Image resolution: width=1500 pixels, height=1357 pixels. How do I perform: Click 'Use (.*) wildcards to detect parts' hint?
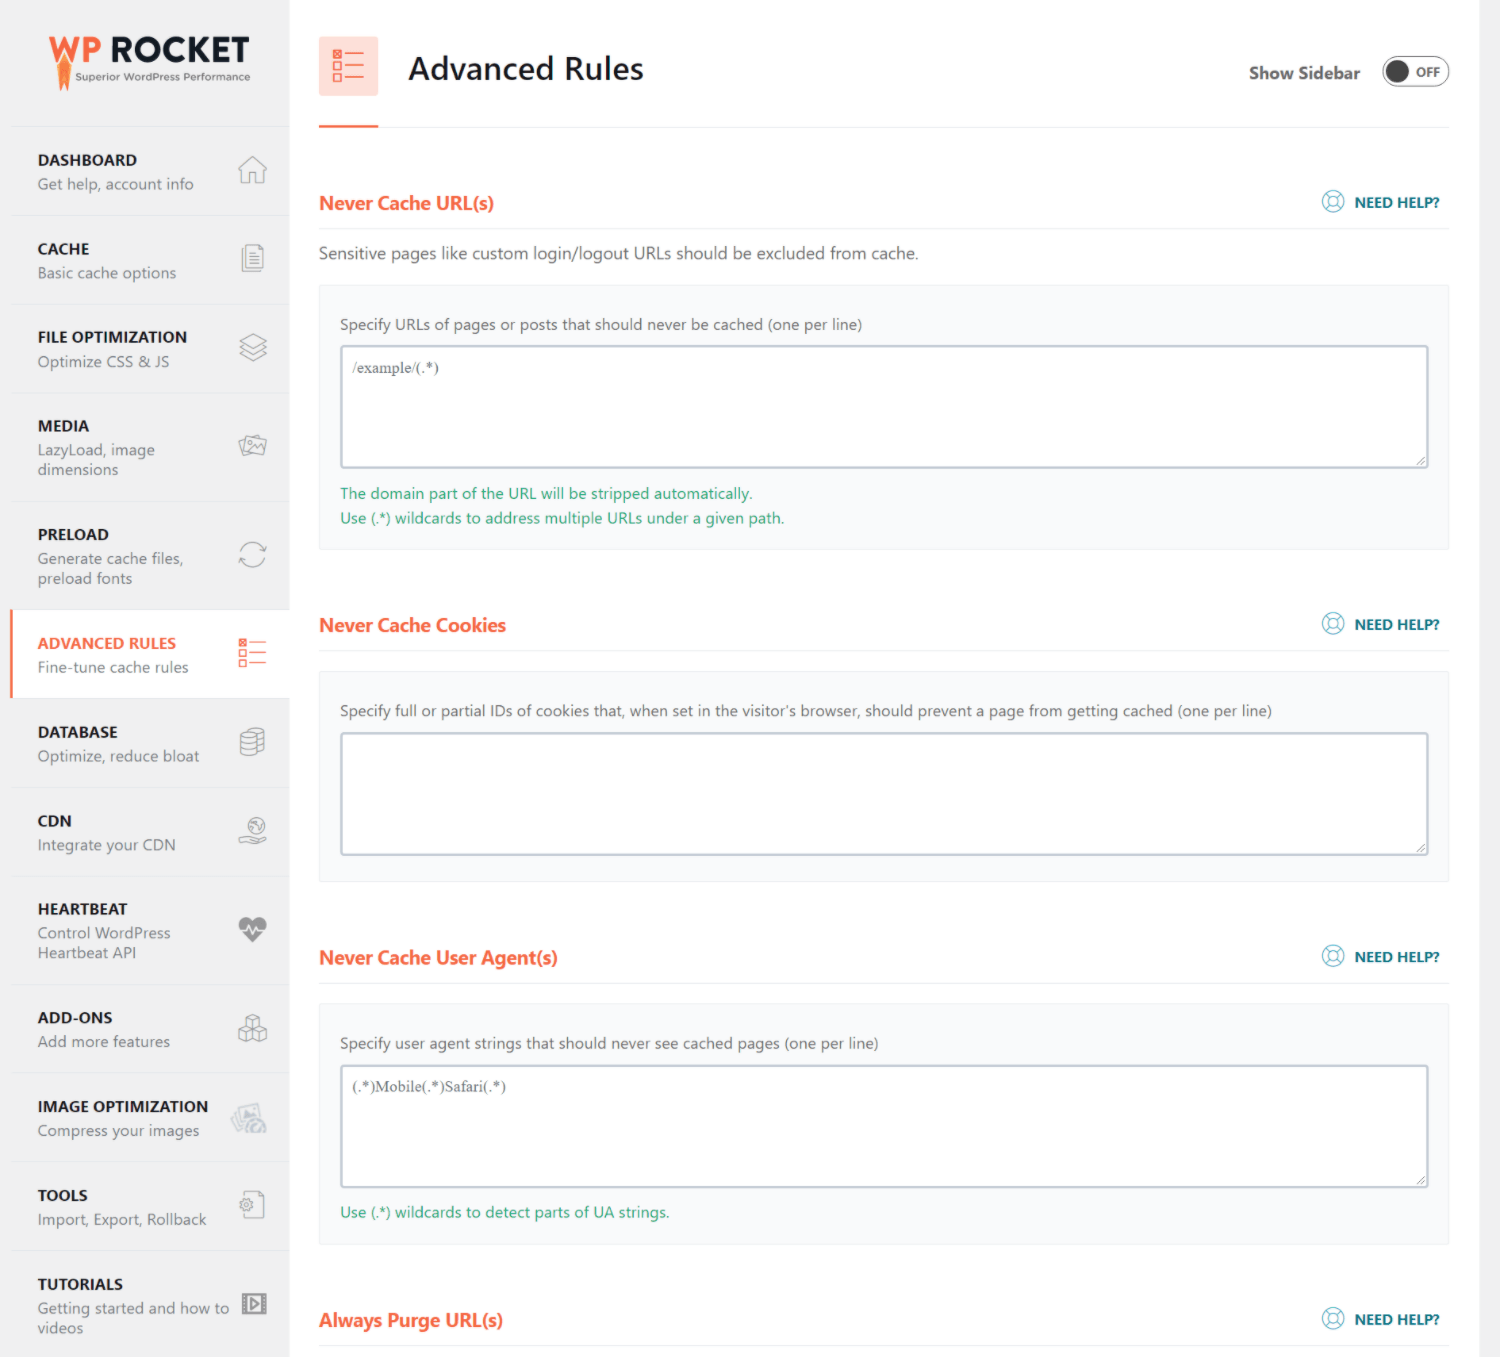click(504, 1212)
